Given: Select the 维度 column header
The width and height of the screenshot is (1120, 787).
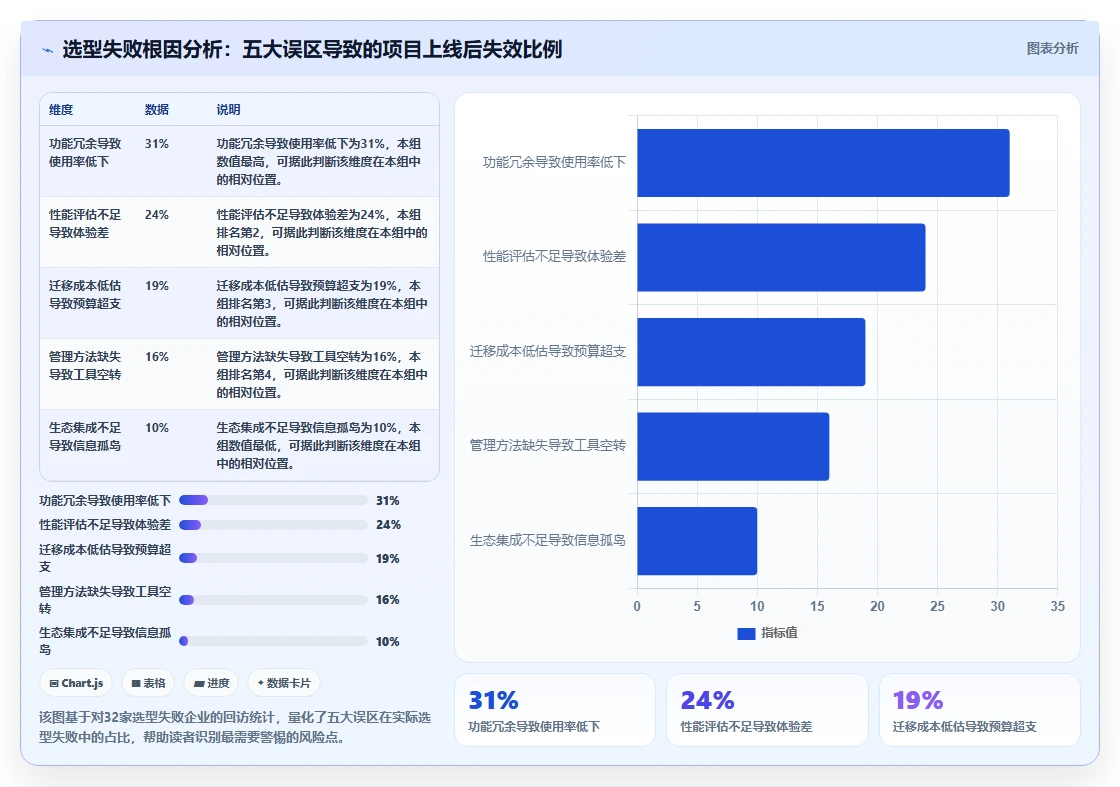Looking at the screenshot, I should pos(61,109).
